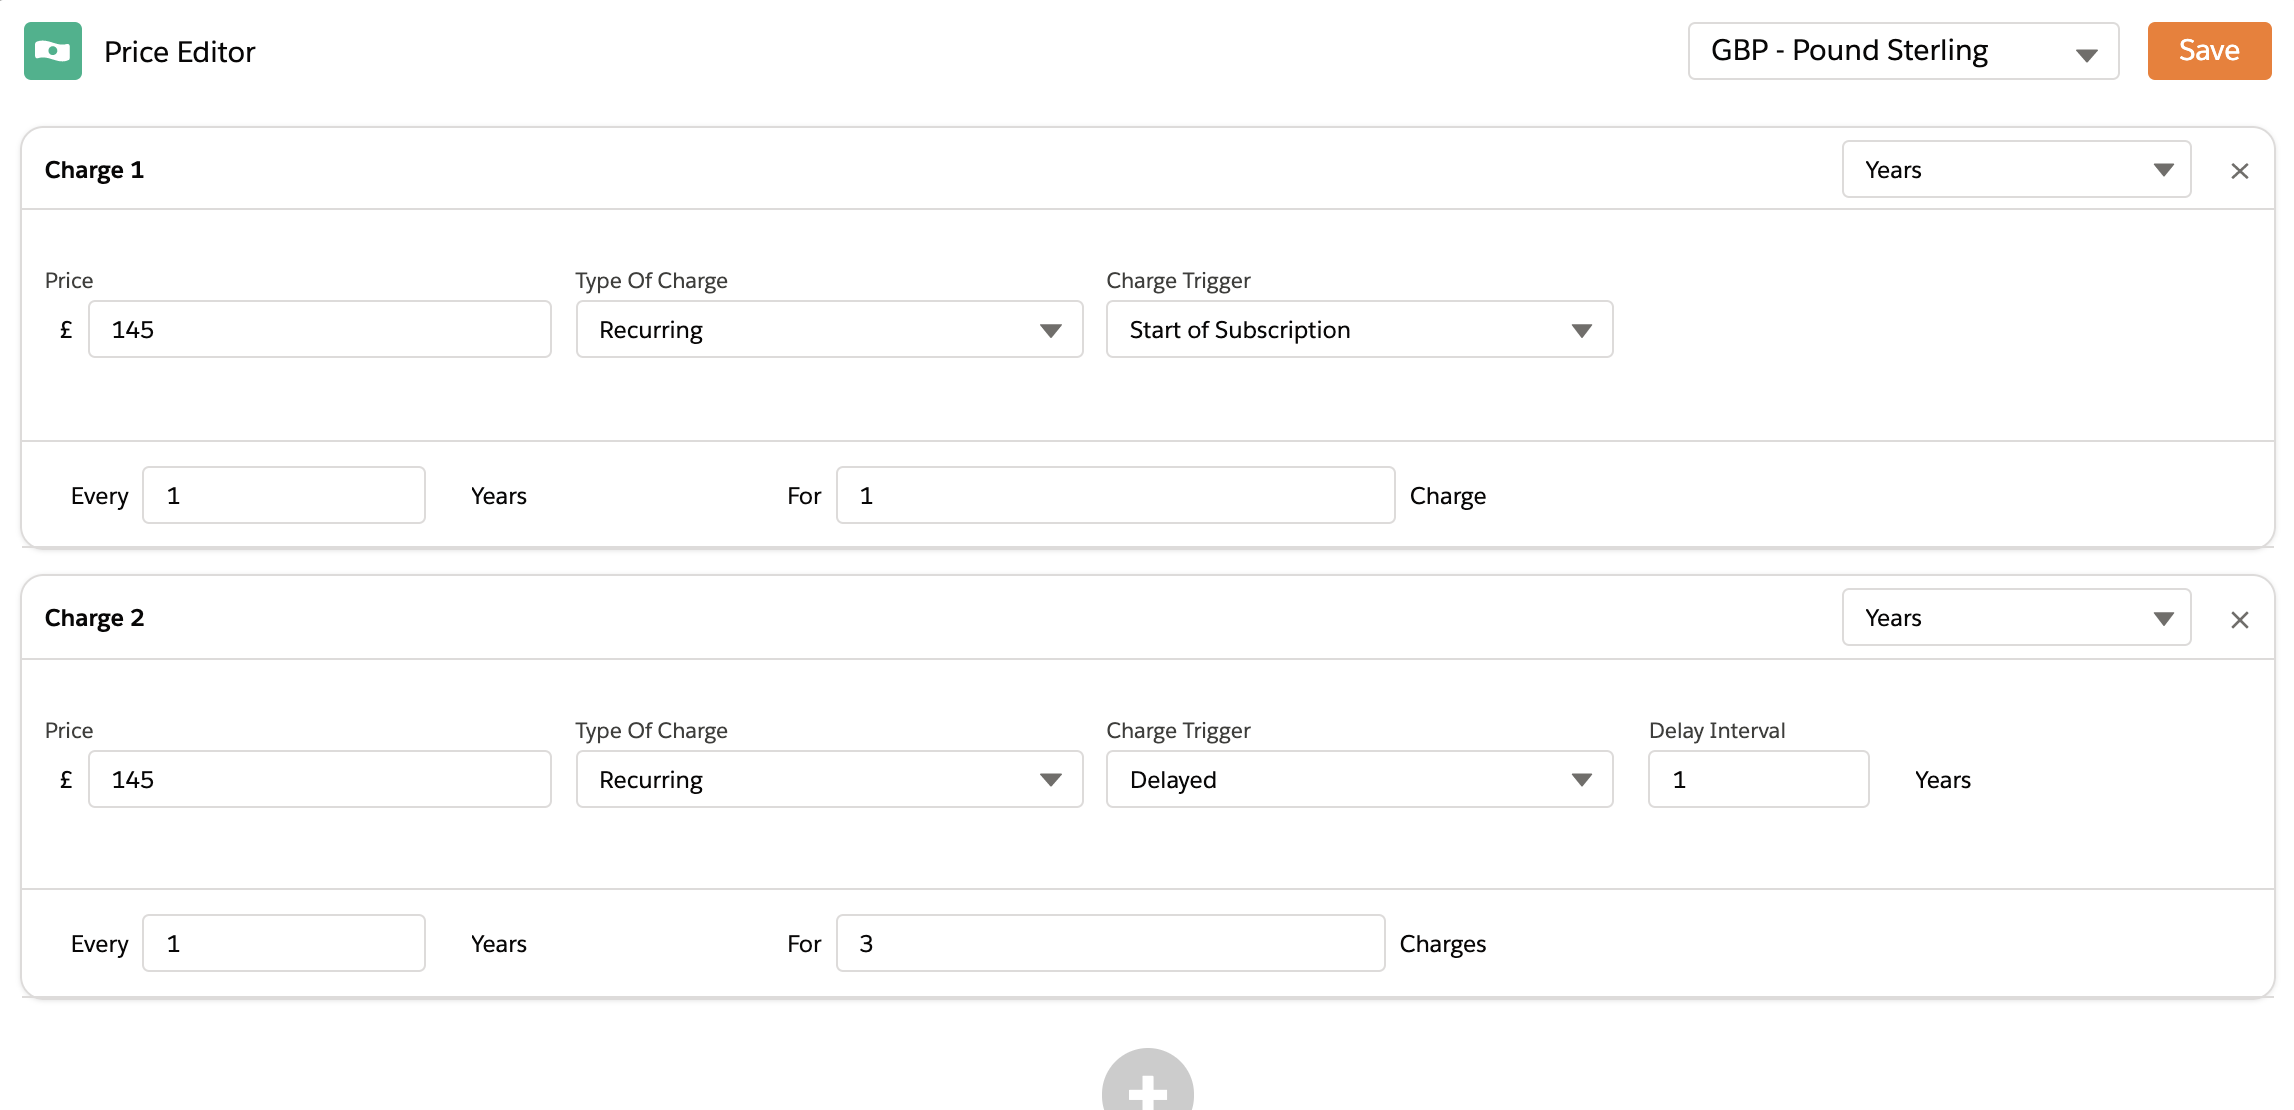Screen dimensions: 2294x1110
Task: Remove Charge 1 with its X icon
Action: tap(2240, 171)
